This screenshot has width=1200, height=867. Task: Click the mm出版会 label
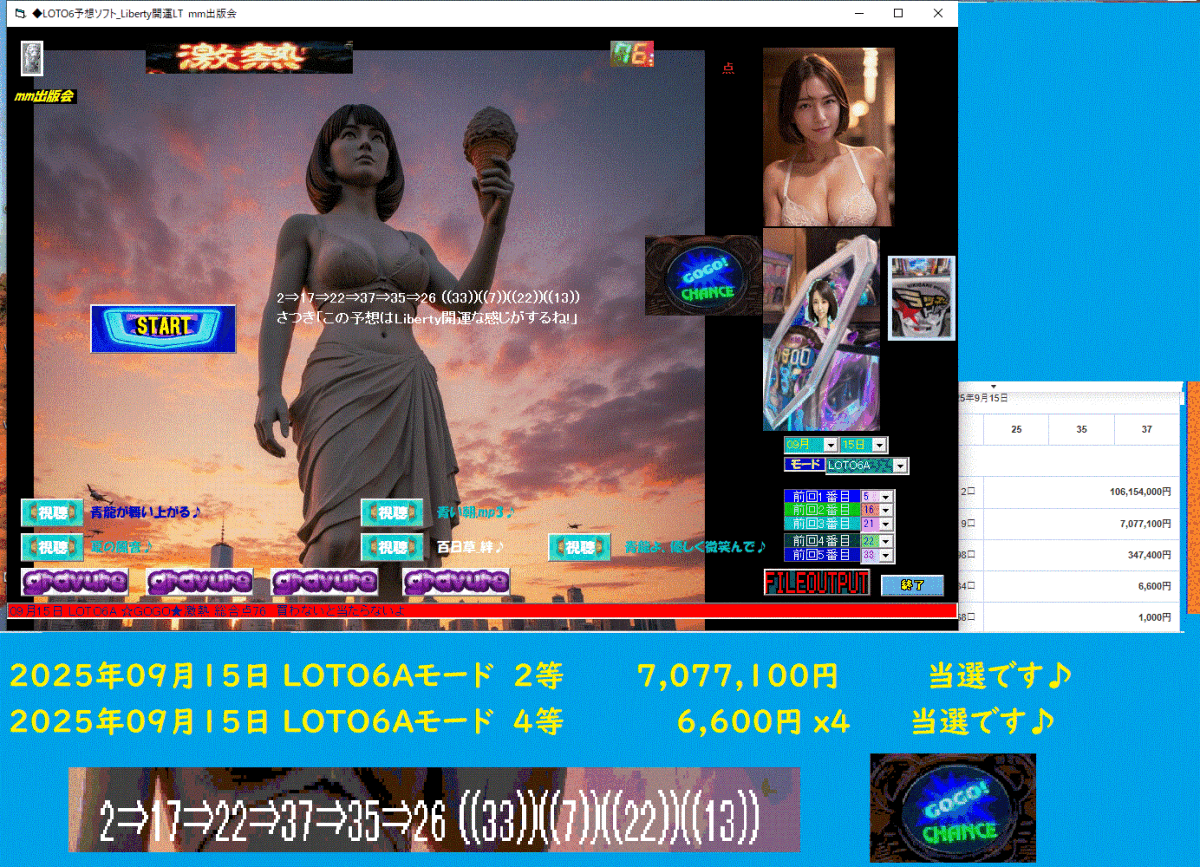(45, 97)
